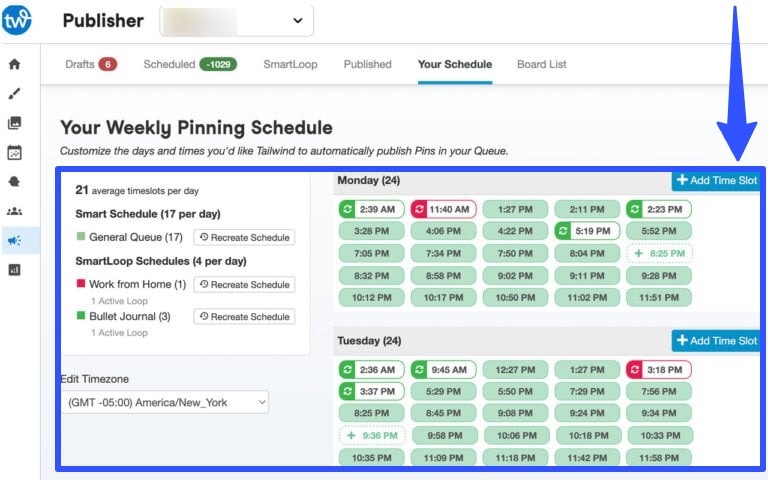Image resolution: width=768 pixels, height=480 pixels.
Task: Click Add Time Slot for Monday
Action: [716, 180]
